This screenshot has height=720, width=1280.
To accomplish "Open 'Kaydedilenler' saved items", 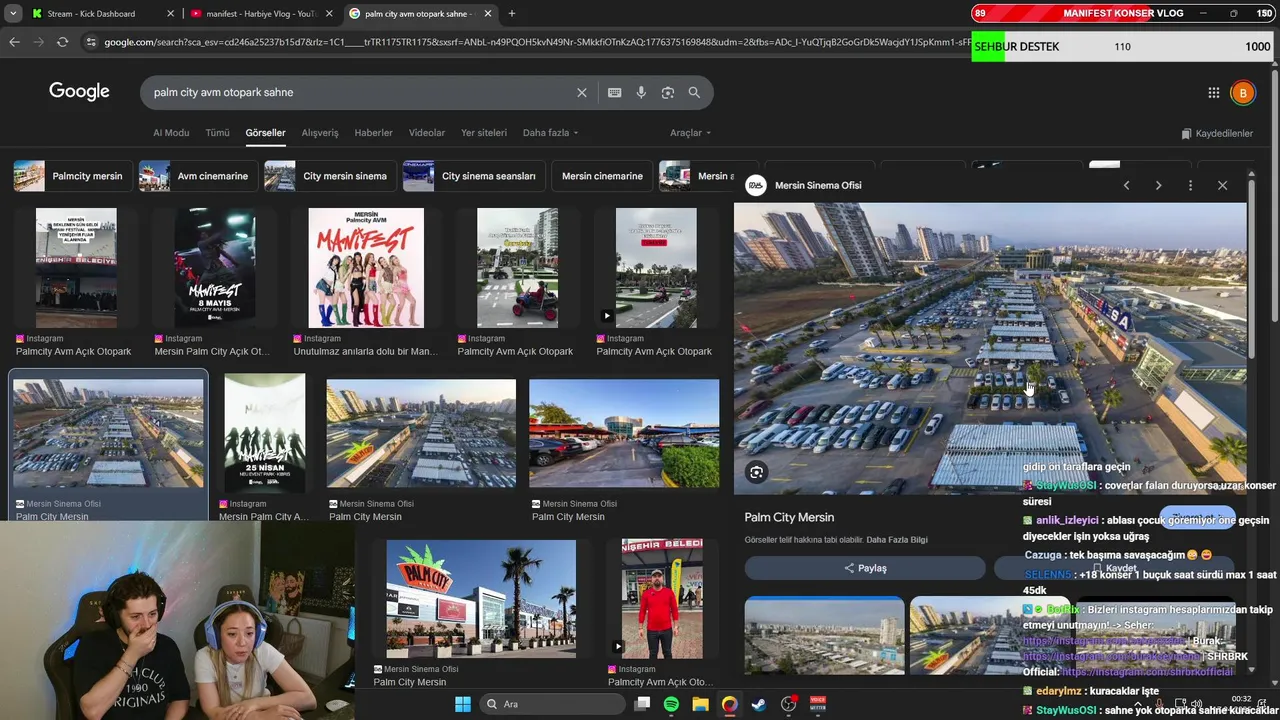I will pyautogui.click(x=1217, y=133).
